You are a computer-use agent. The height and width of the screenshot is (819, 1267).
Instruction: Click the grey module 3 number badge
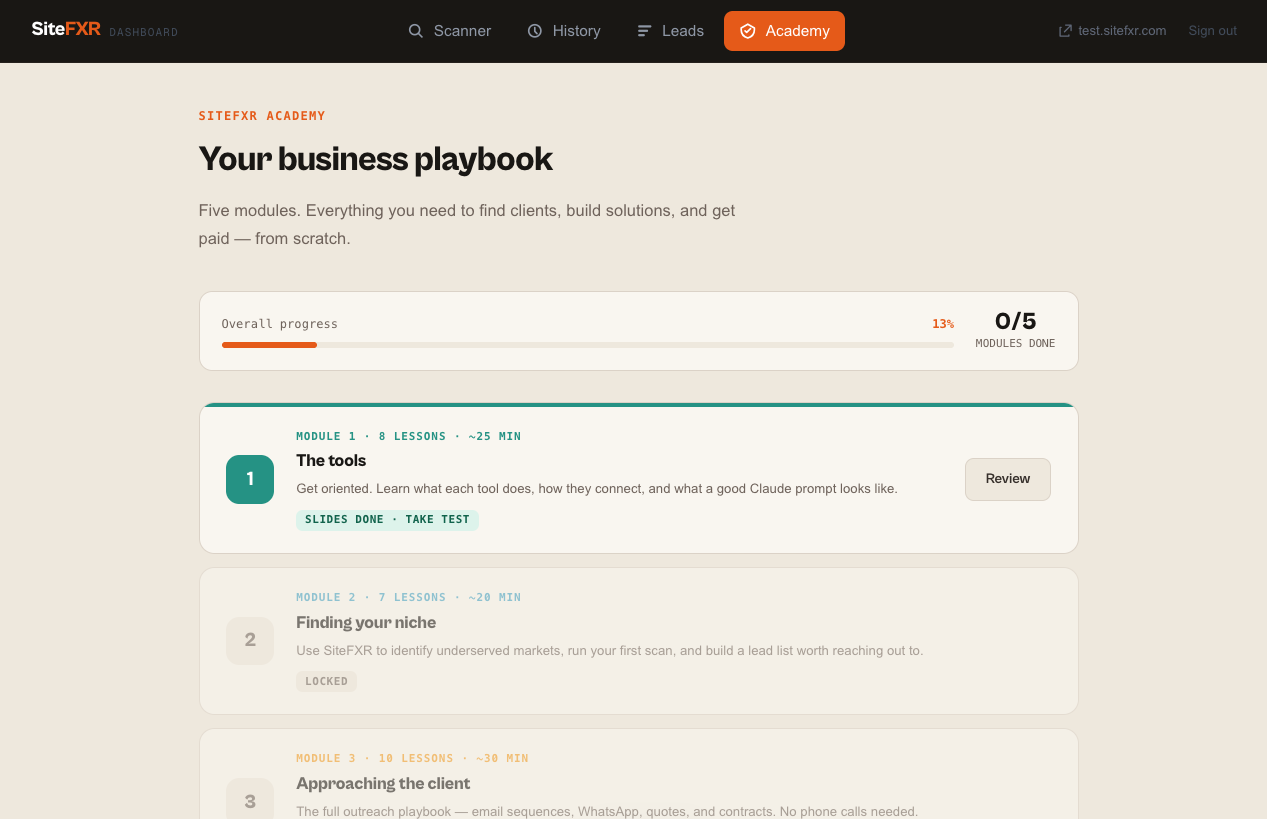click(250, 801)
